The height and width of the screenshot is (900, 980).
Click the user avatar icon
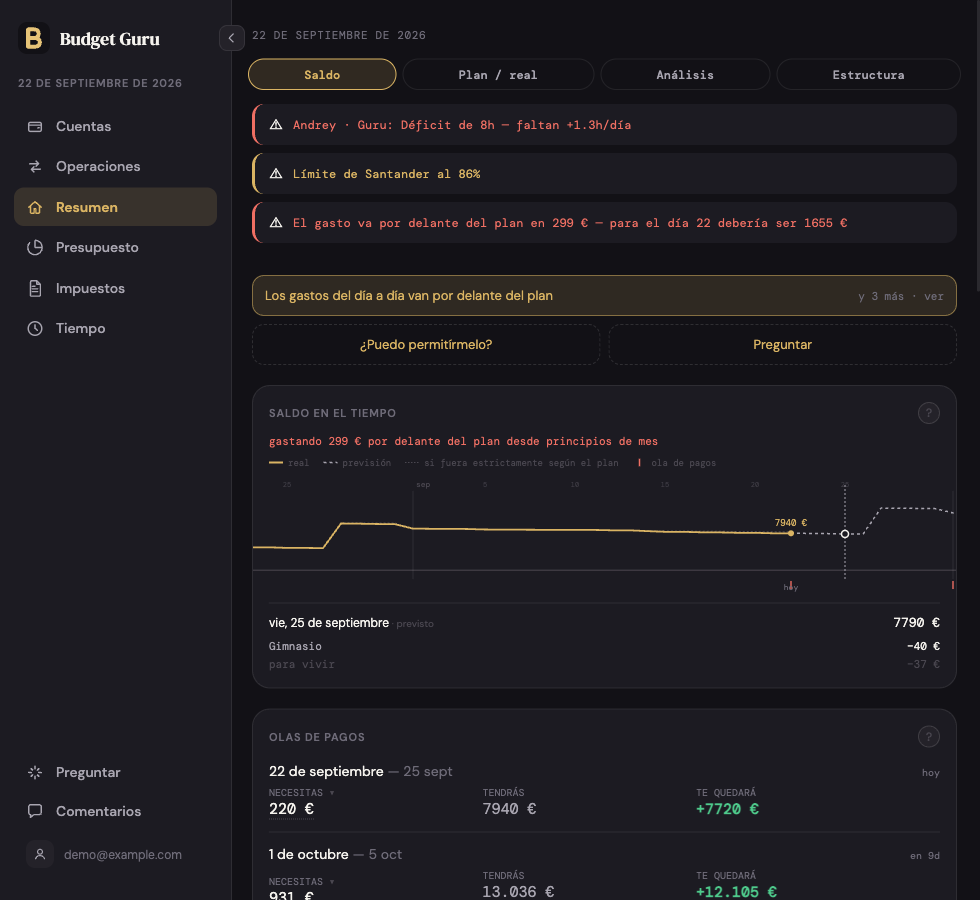pyautogui.click(x=40, y=854)
